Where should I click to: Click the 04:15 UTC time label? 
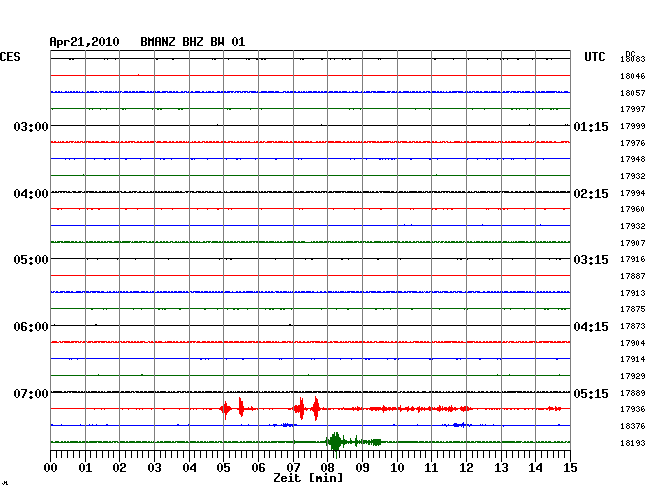pyautogui.click(x=591, y=327)
